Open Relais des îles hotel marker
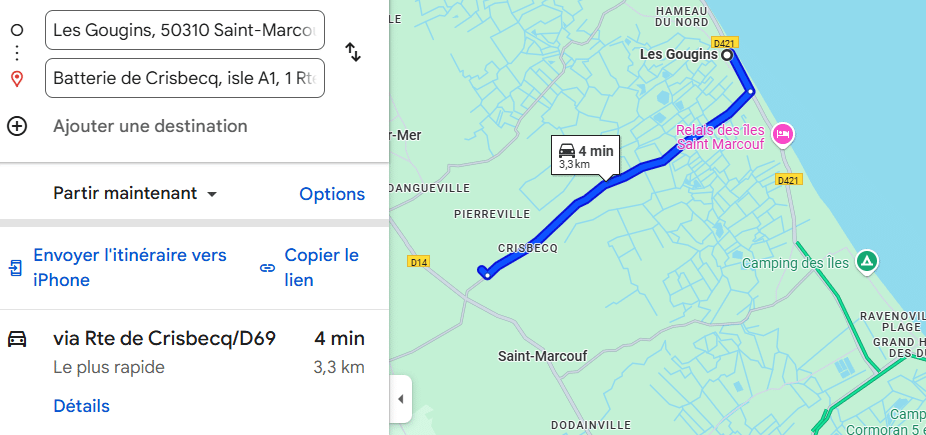This screenshot has width=926, height=435. pyautogui.click(x=783, y=133)
